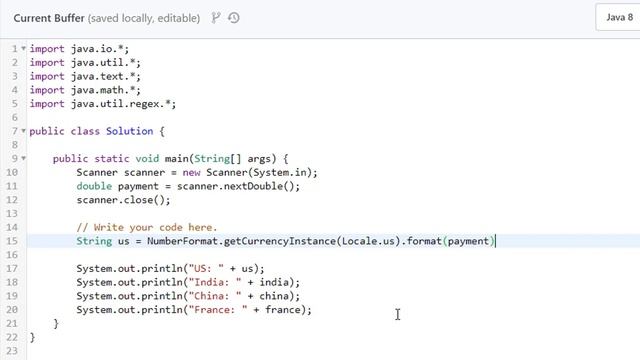Click println line with "China: "
Viewport: 640px width, 360px height.
tap(188, 296)
